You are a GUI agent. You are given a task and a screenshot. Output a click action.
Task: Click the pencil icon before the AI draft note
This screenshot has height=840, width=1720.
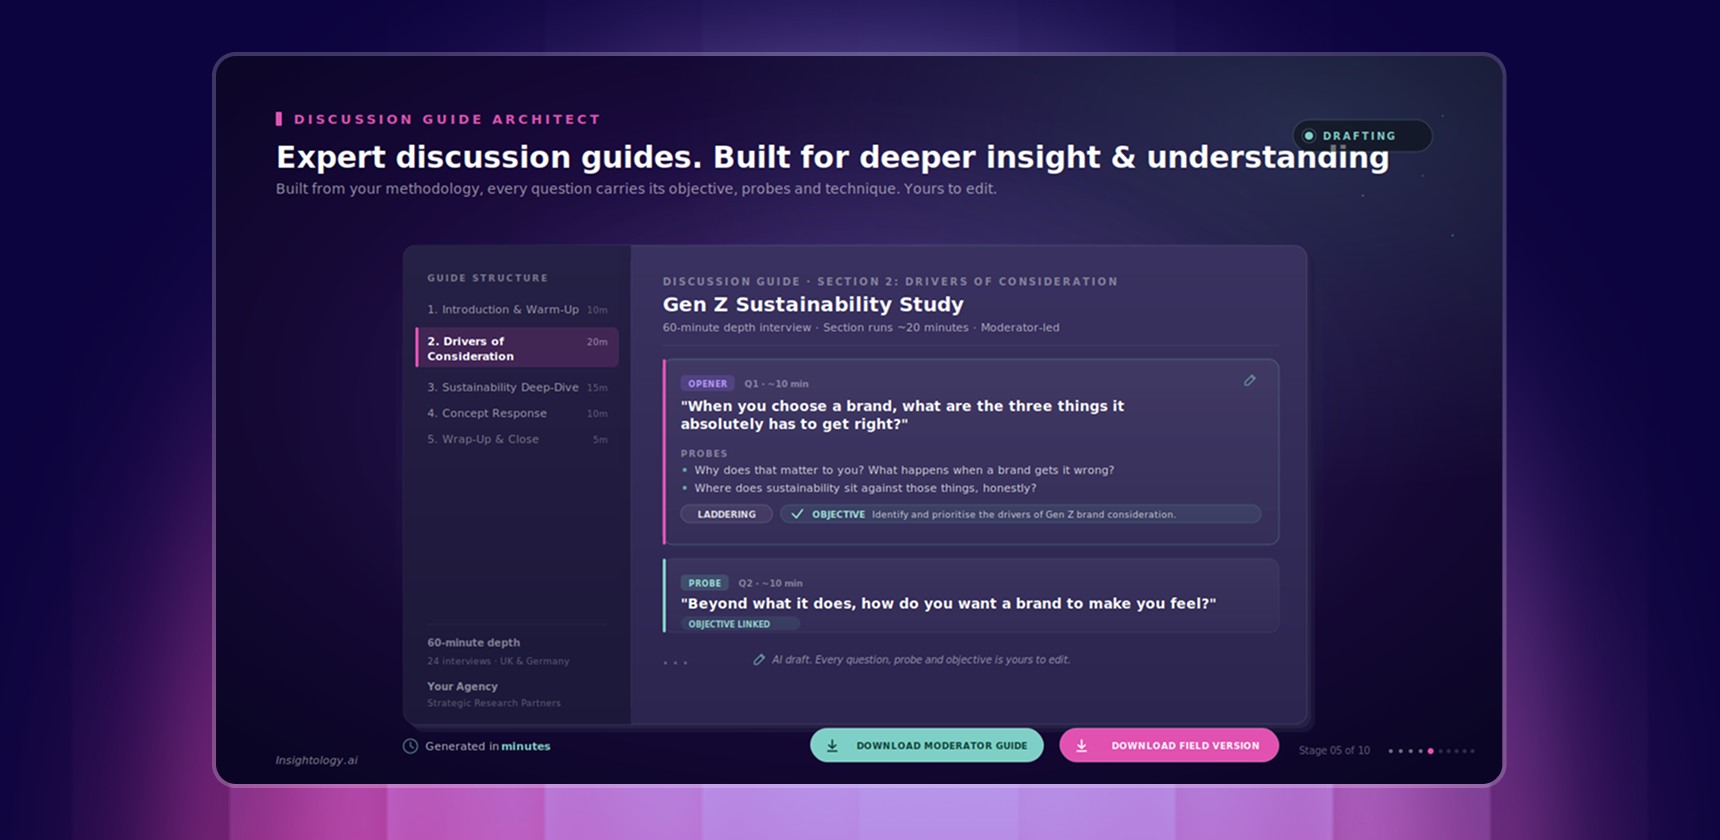coord(759,660)
